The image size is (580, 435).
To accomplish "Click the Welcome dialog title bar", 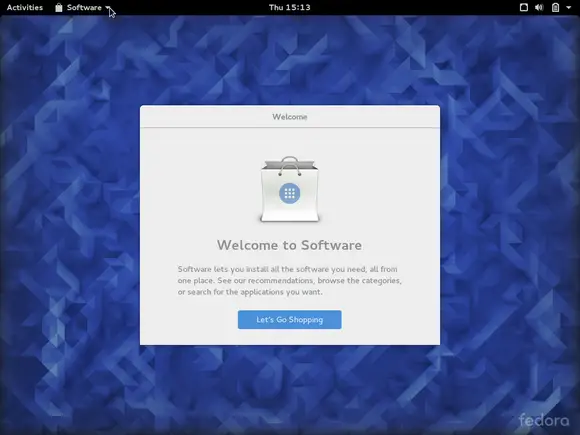I will [x=290, y=117].
